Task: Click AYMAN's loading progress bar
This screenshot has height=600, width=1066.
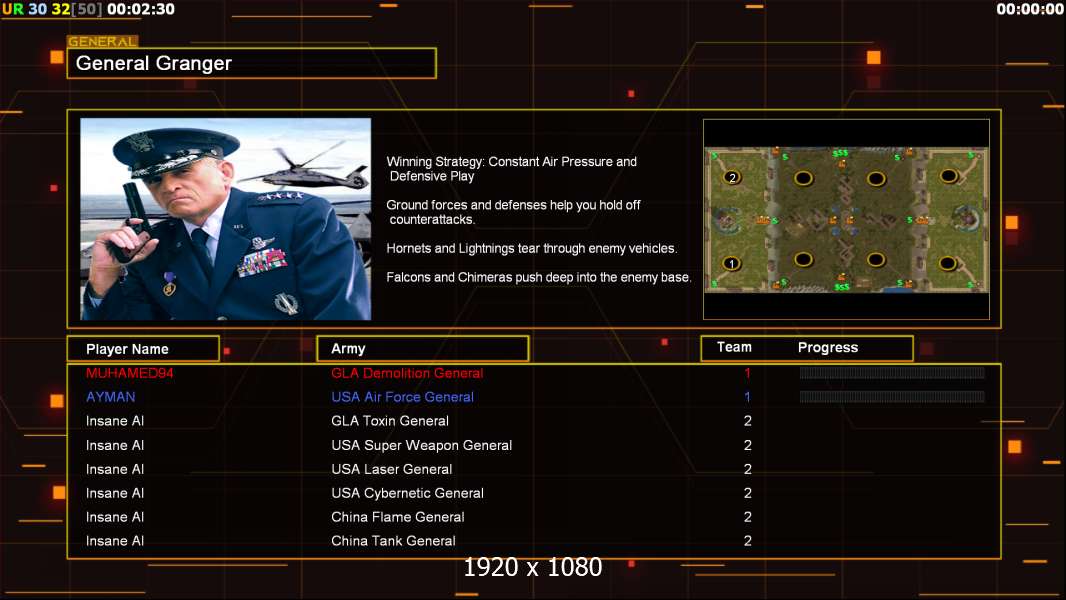Action: tap(892, 396)
